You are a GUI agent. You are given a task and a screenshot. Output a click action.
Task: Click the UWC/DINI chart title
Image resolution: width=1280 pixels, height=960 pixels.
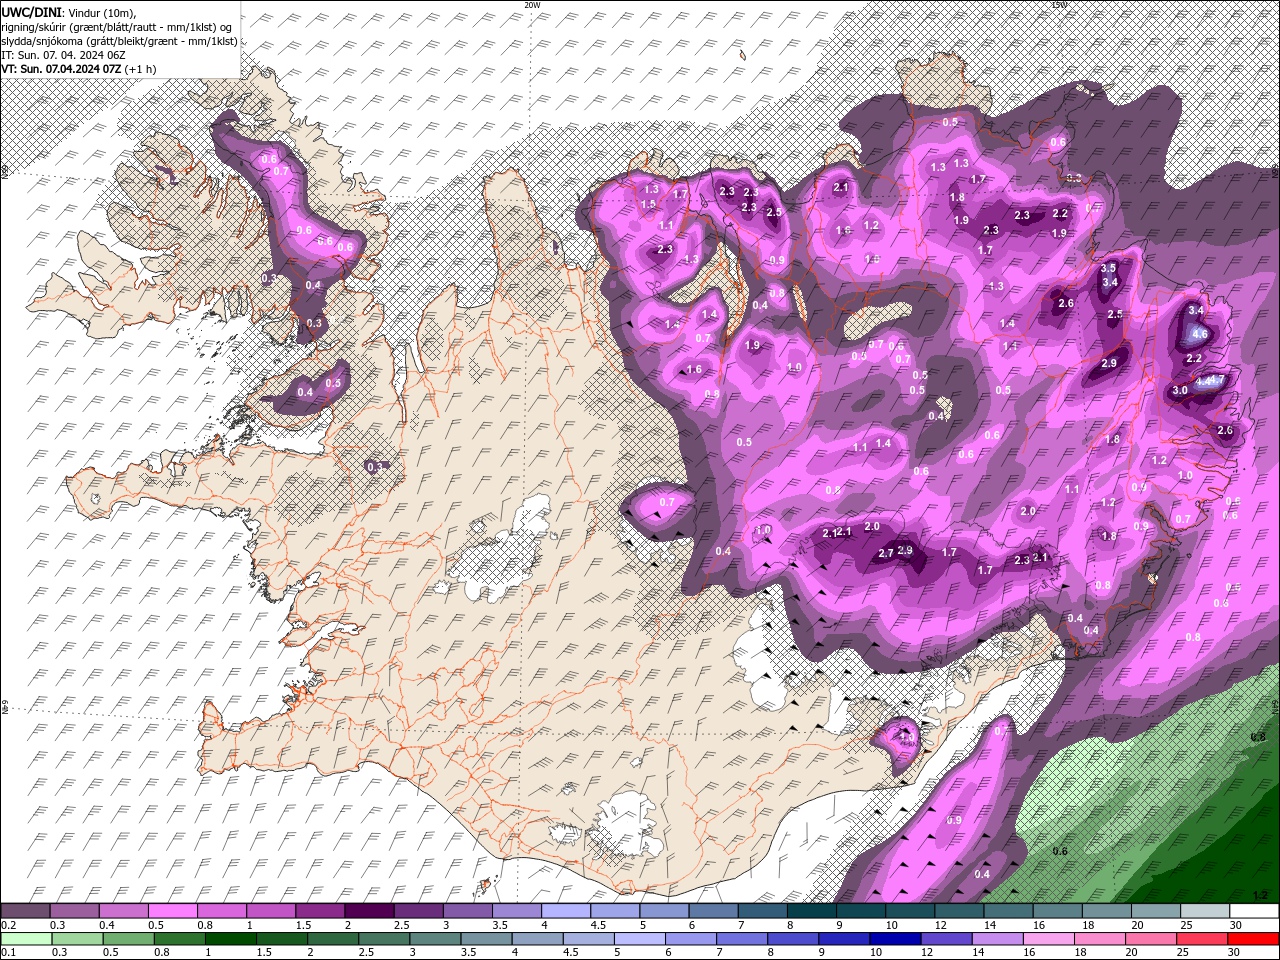click(30, 11)
